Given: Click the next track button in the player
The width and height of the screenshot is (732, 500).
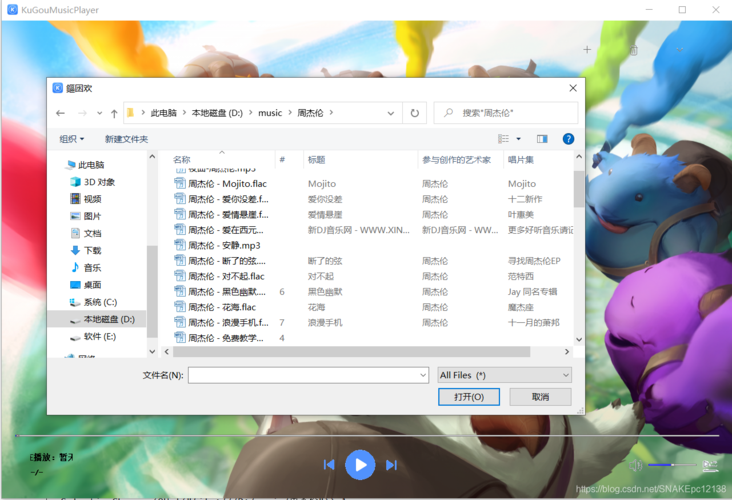Looking at the screenshot, I should pos(391,465).
